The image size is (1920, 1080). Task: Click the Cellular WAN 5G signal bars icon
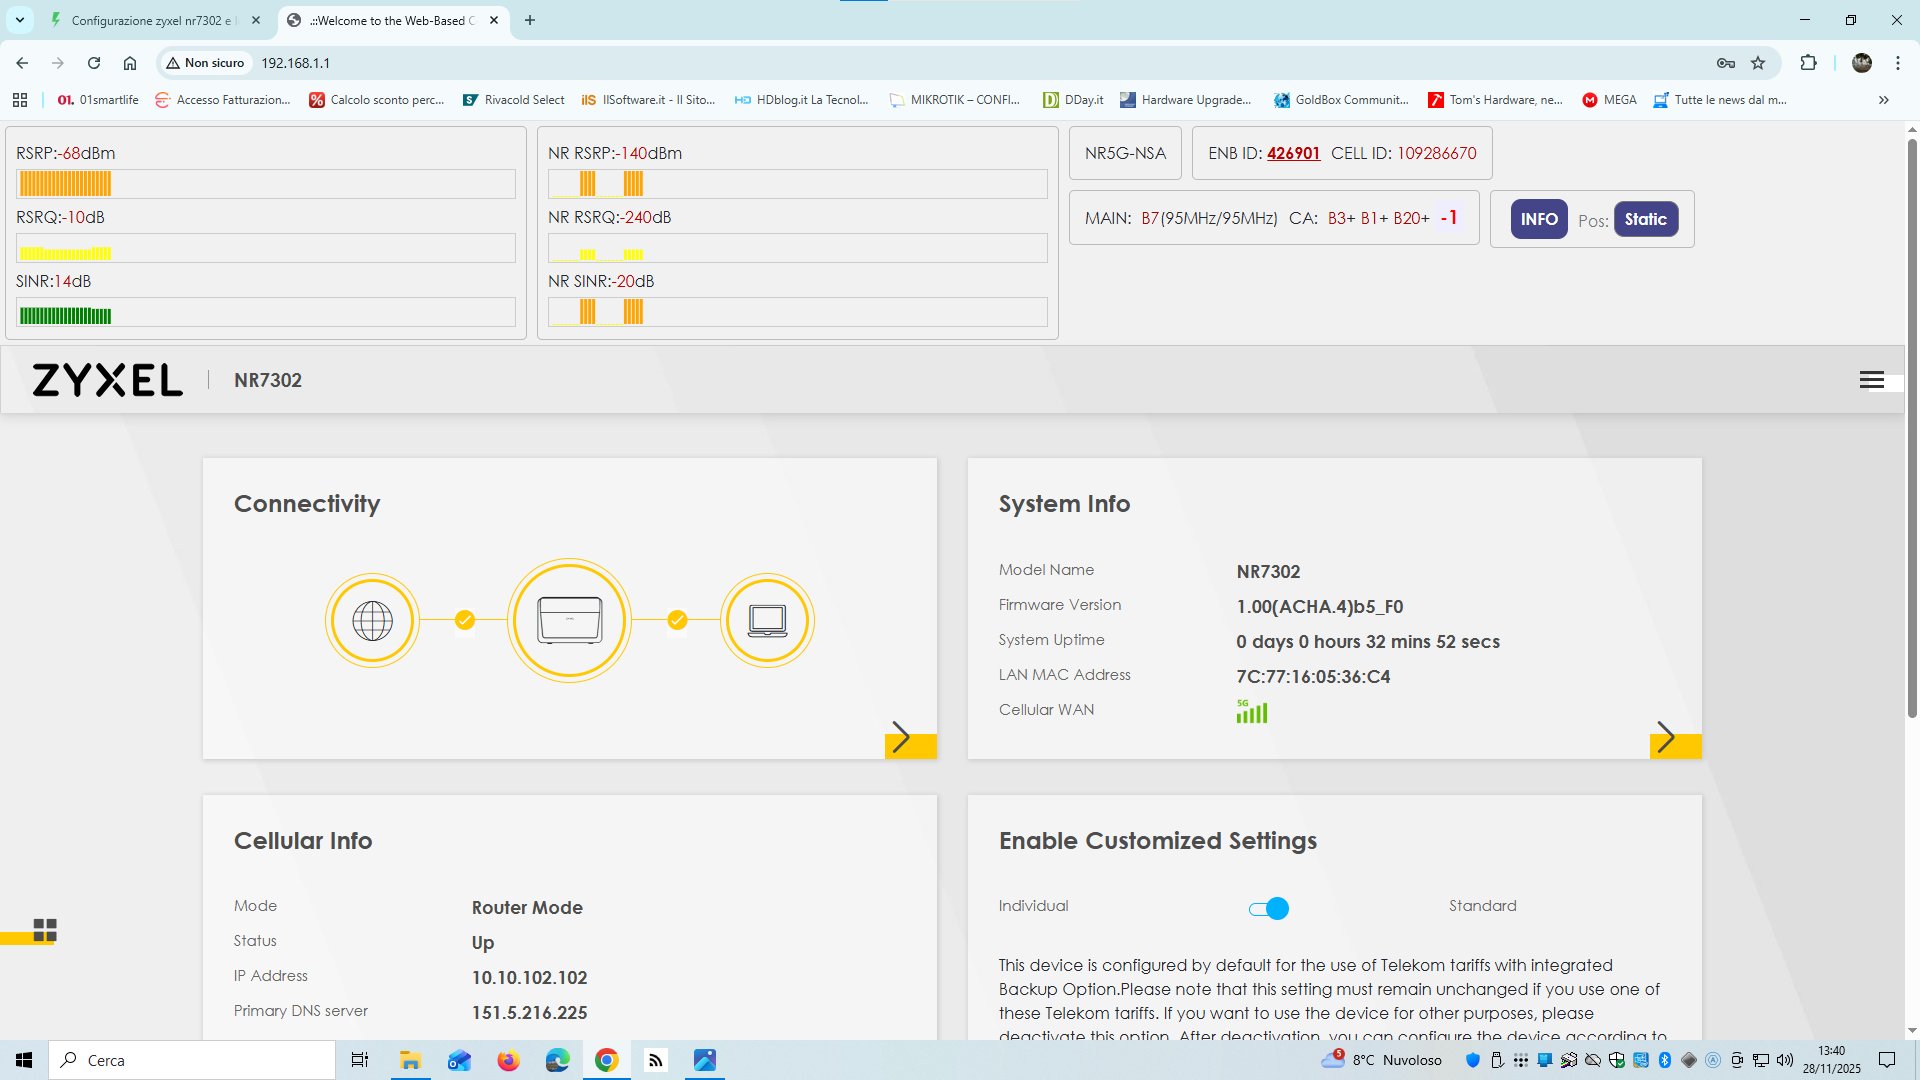pos(1252,711)
